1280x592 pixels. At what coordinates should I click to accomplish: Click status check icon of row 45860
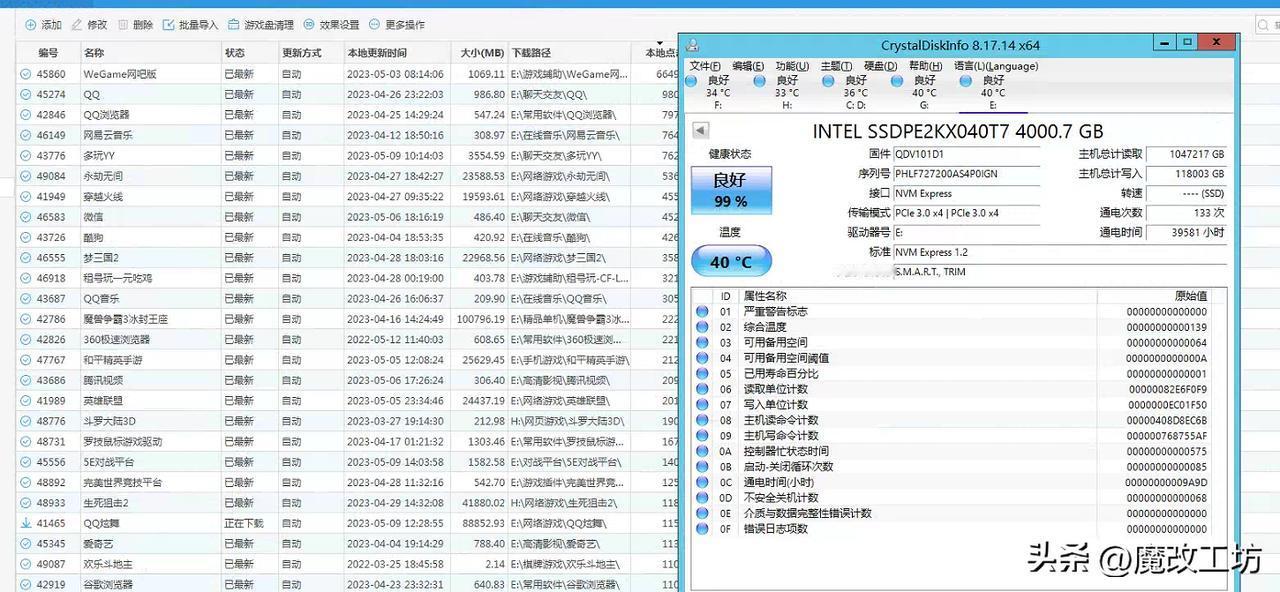pyautogui.click(x=26, y=74)
